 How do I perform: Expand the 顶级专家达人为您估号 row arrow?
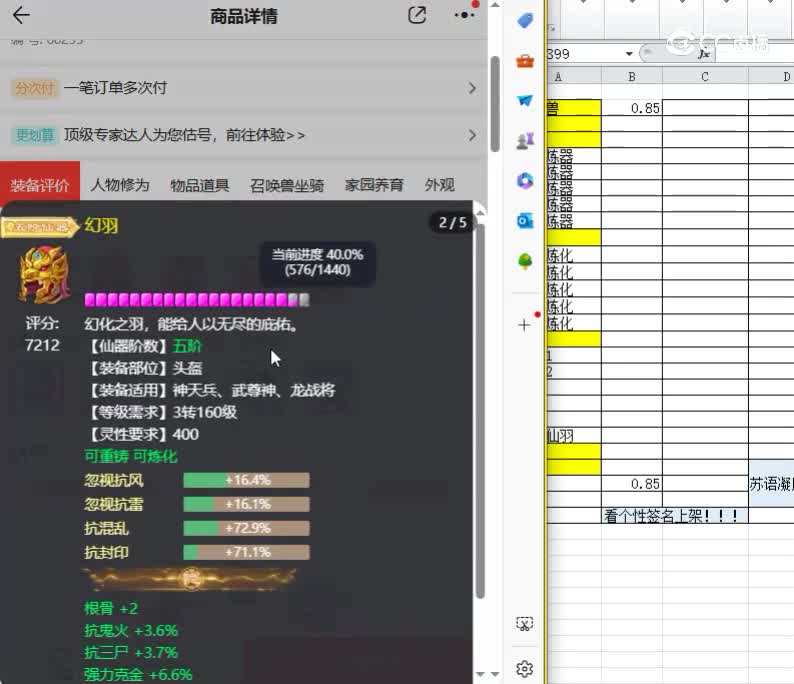pos(472,135)
